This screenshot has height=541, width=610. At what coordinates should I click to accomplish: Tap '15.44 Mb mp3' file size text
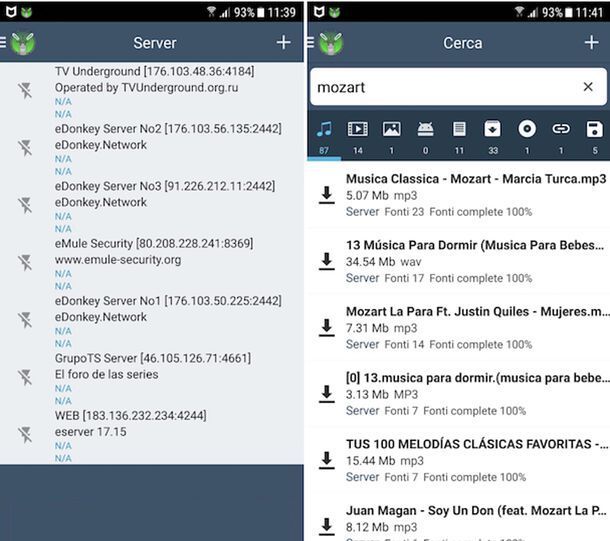pyautogui.click(x=385, y=461)
